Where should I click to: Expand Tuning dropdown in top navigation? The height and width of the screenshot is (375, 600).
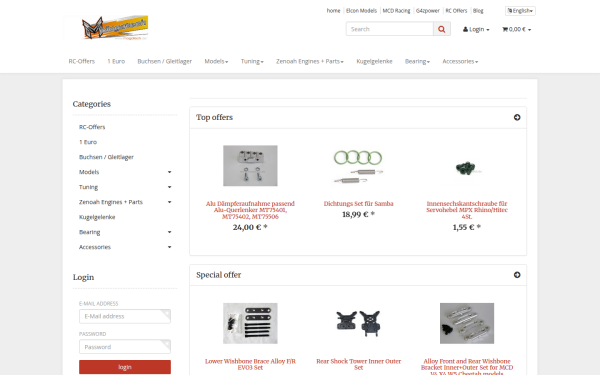coord(252,61)
